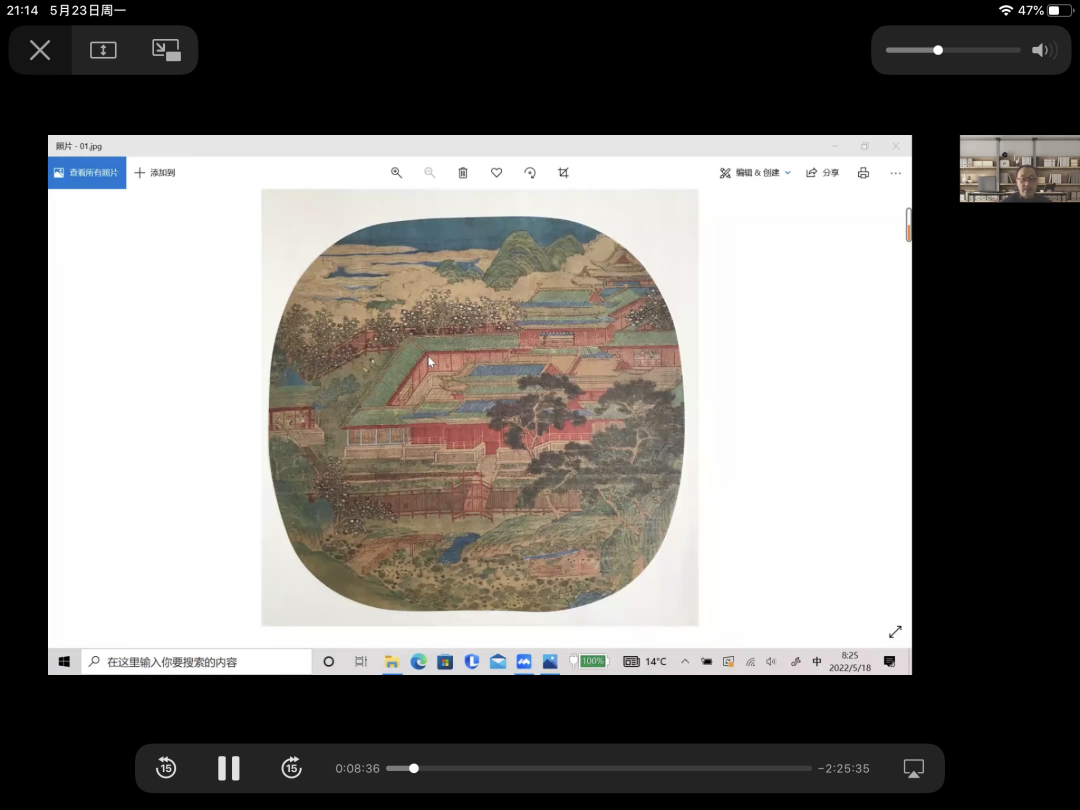Image resolution: width=1080 pixels, height=810 pixels.
Task: Add photo to favorites with heart icon
Action: coord(496,173)
